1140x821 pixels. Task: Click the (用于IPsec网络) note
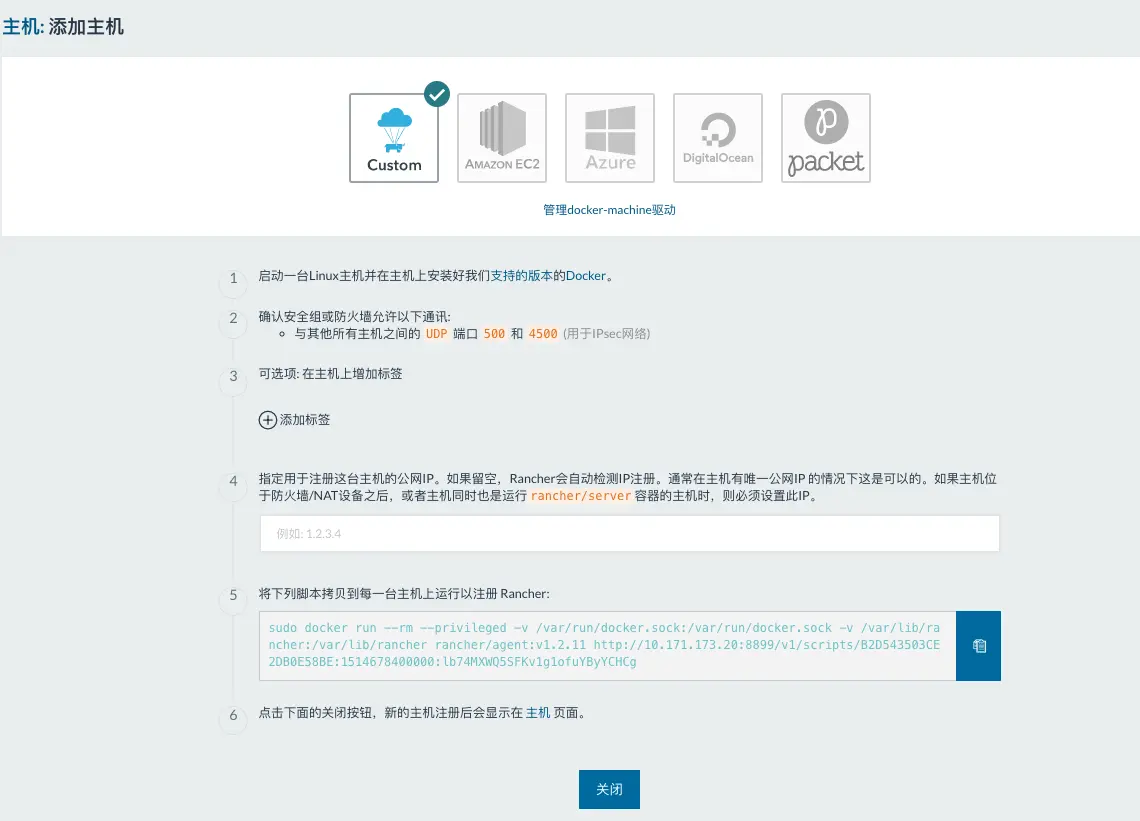point(606,334)
